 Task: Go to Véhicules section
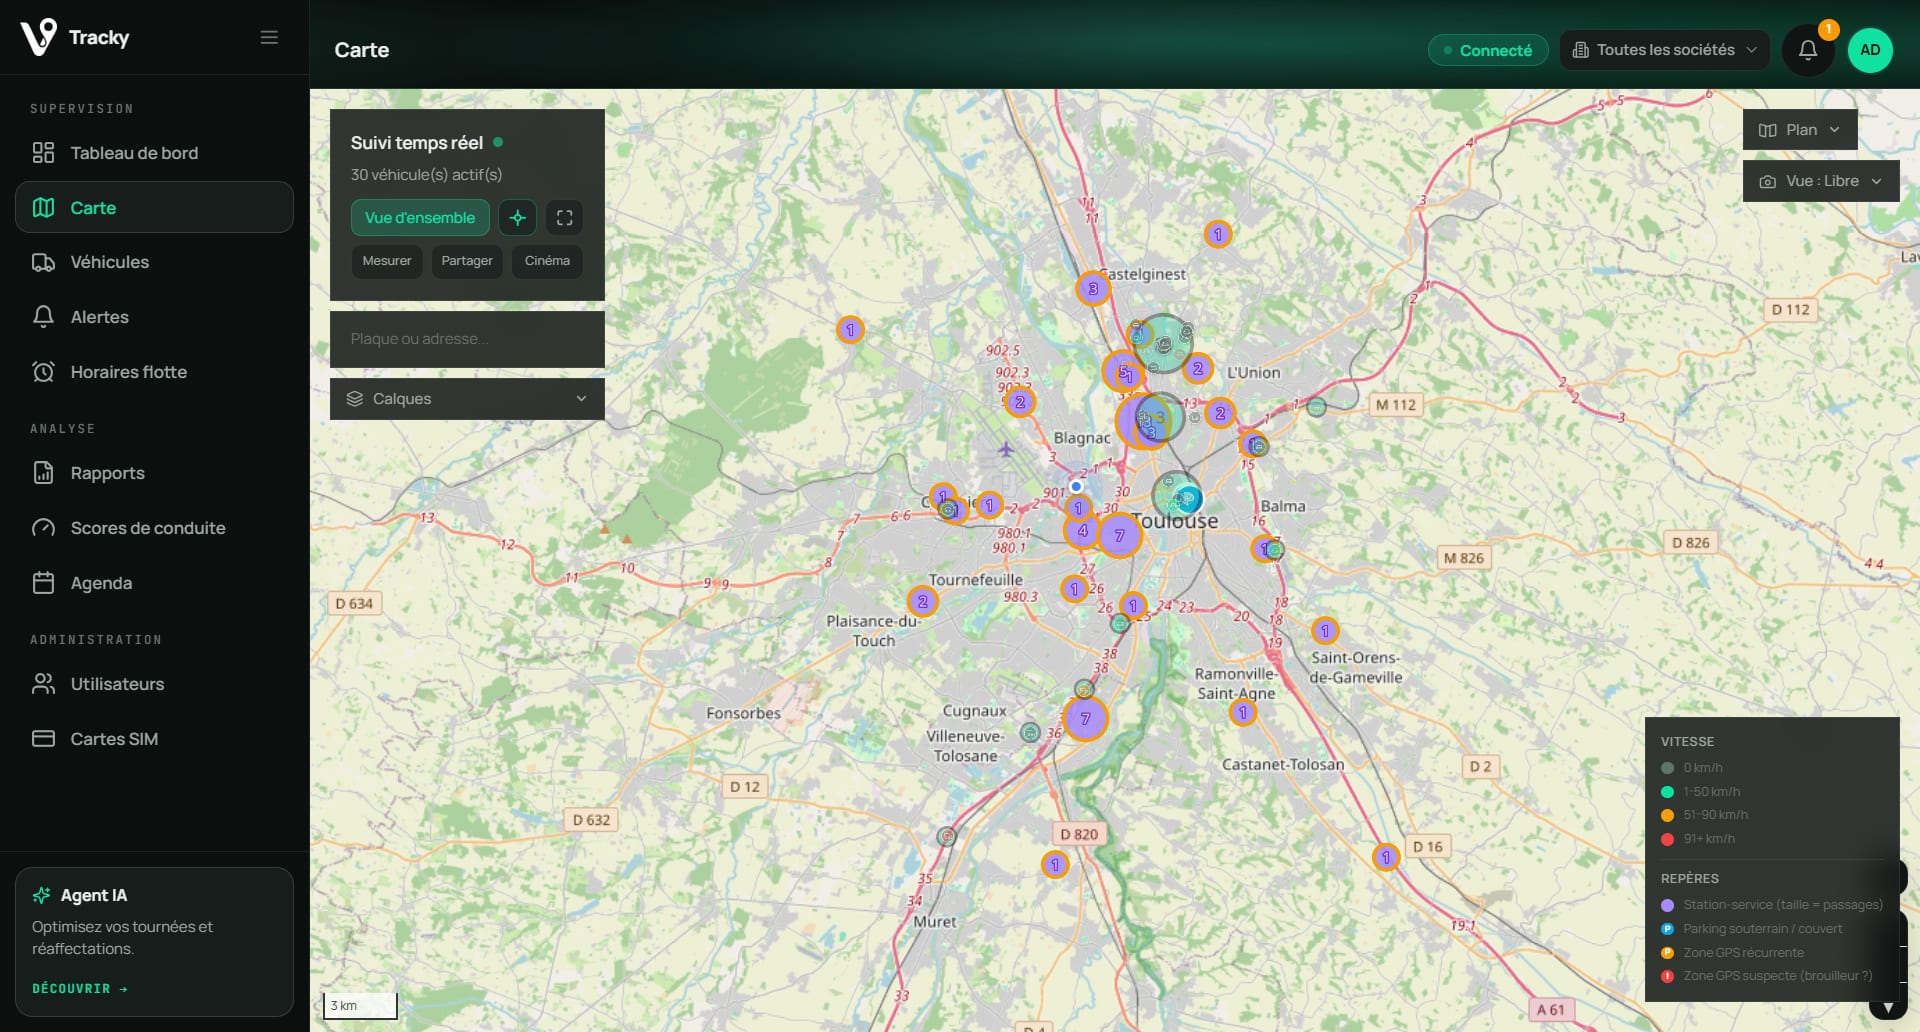154,262
